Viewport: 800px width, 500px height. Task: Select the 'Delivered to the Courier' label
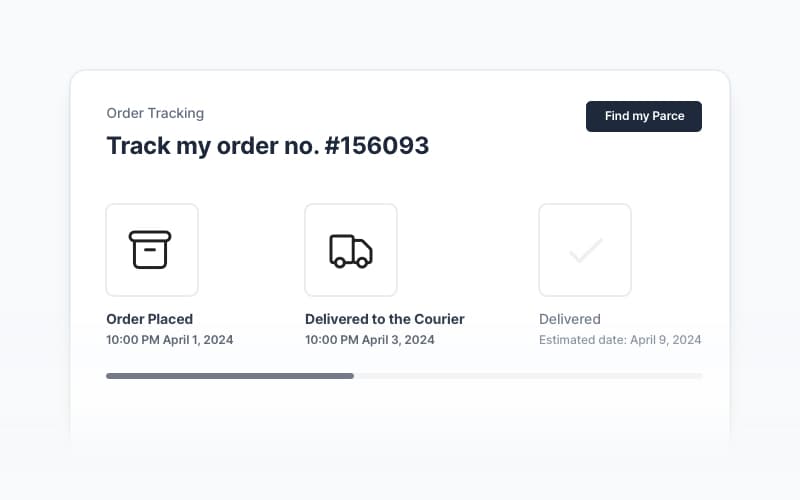pyautogui.click(x=384, y=319)
